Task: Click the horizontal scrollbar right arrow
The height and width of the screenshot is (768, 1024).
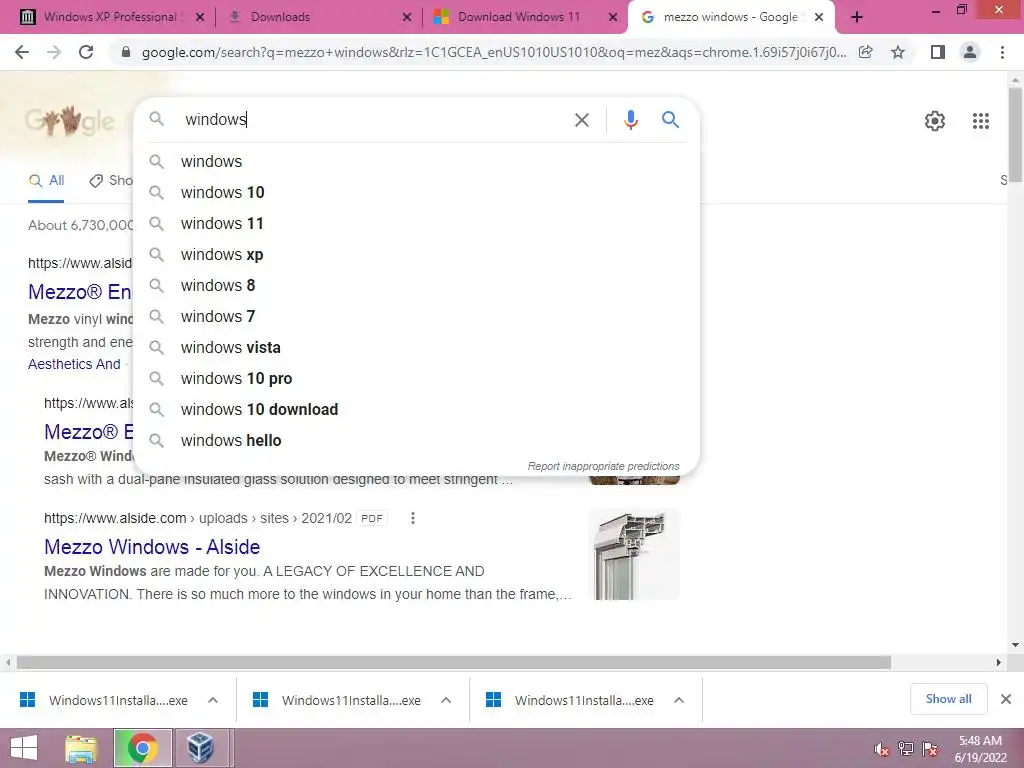Action: tap(998, 663)
